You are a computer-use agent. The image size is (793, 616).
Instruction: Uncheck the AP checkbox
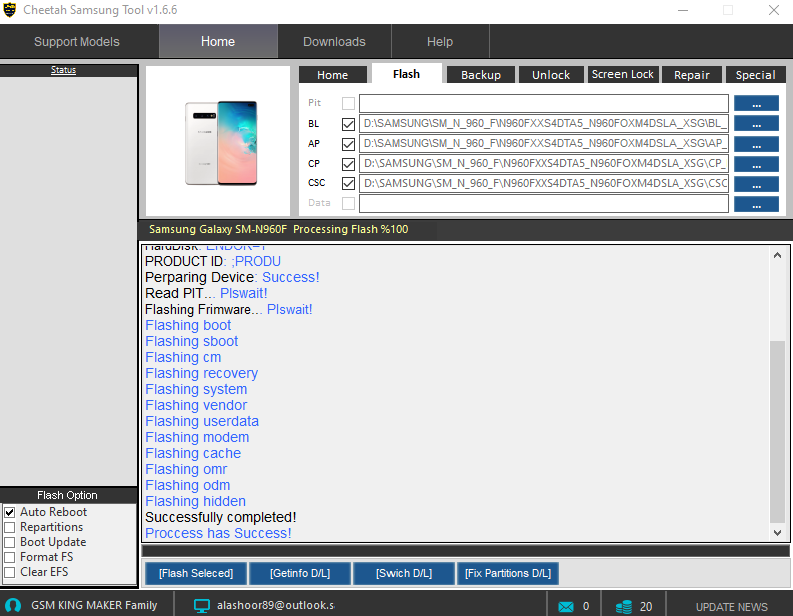348,144
